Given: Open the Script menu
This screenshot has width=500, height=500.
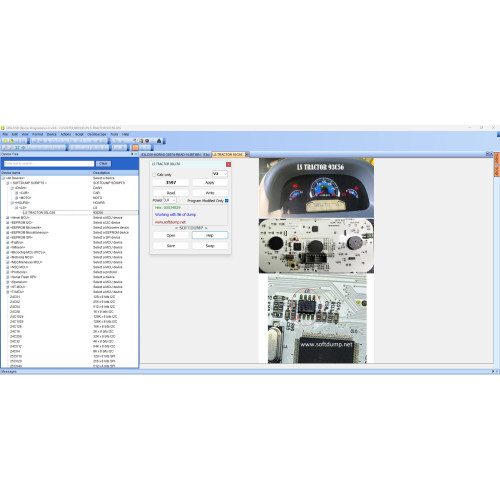Looking at the screenshot, I should (x=79, y=134).
